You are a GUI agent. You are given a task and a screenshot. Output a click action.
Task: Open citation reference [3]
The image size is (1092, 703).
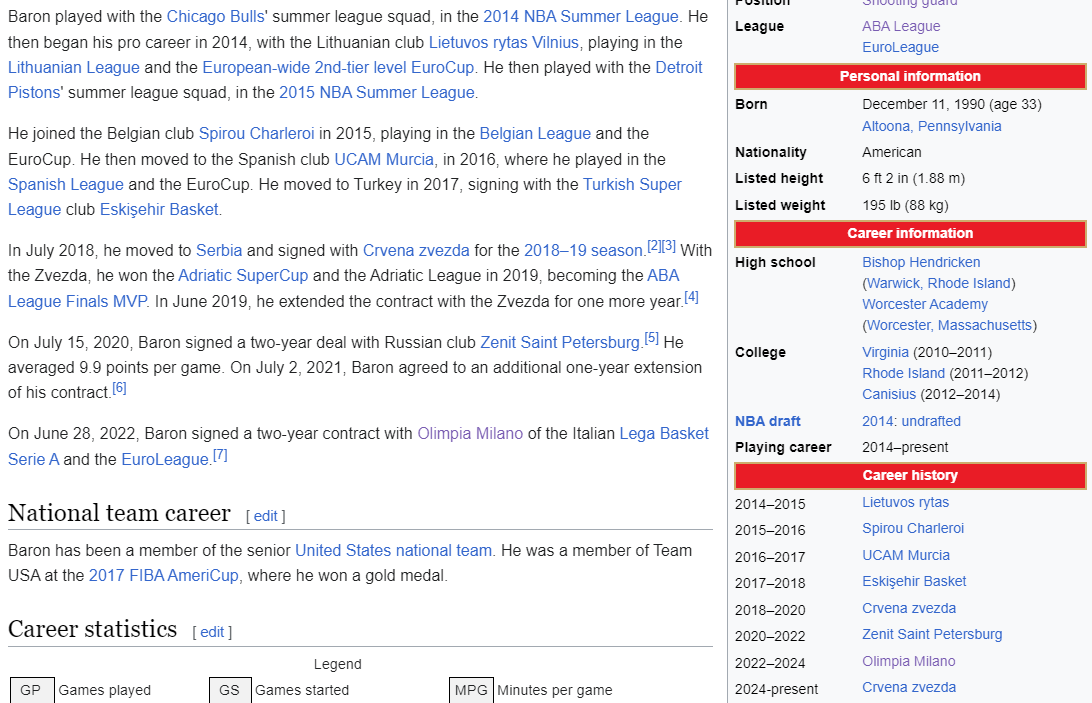(669, 246)
